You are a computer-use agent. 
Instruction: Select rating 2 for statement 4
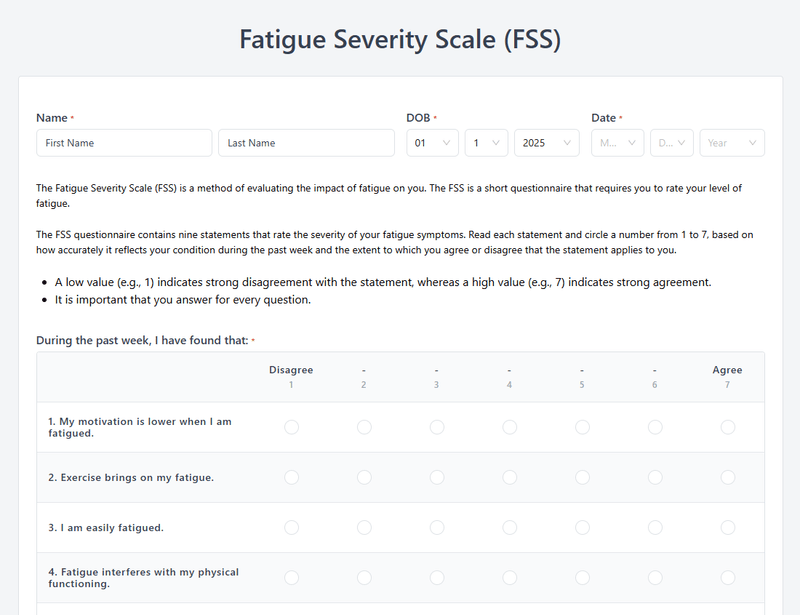(x=364, y=578)
